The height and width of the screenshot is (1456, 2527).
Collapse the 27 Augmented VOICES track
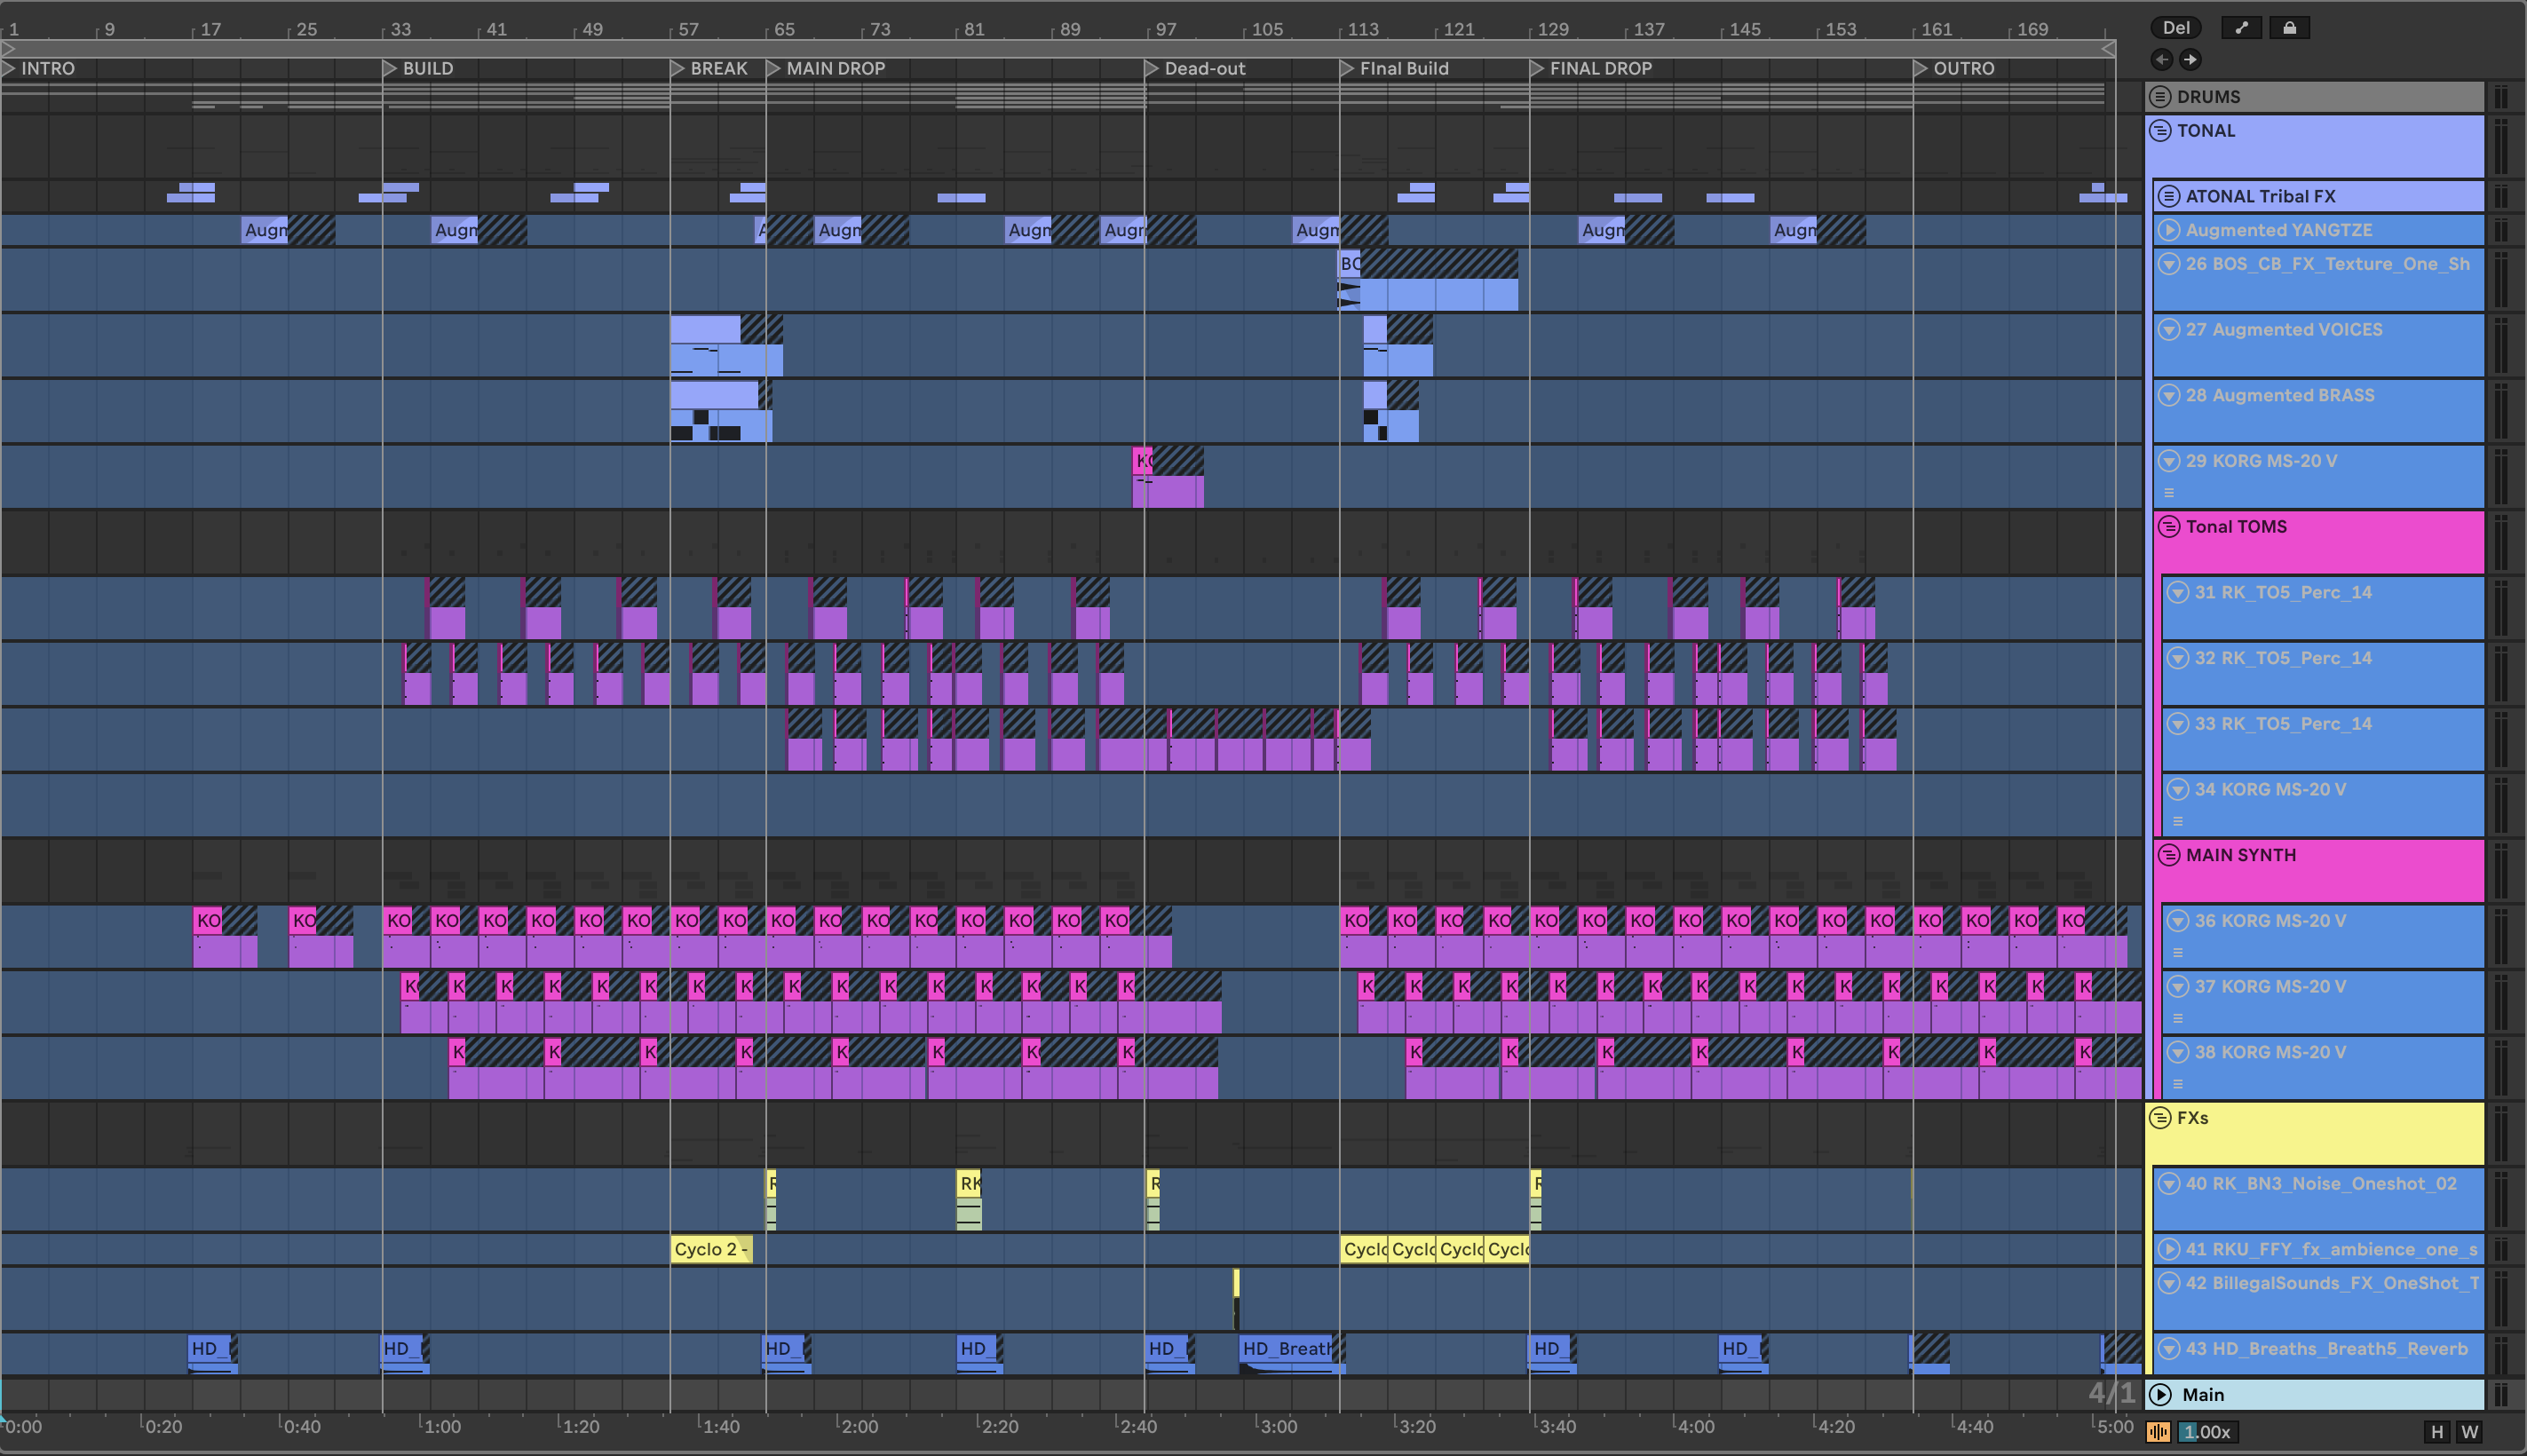2169,330
